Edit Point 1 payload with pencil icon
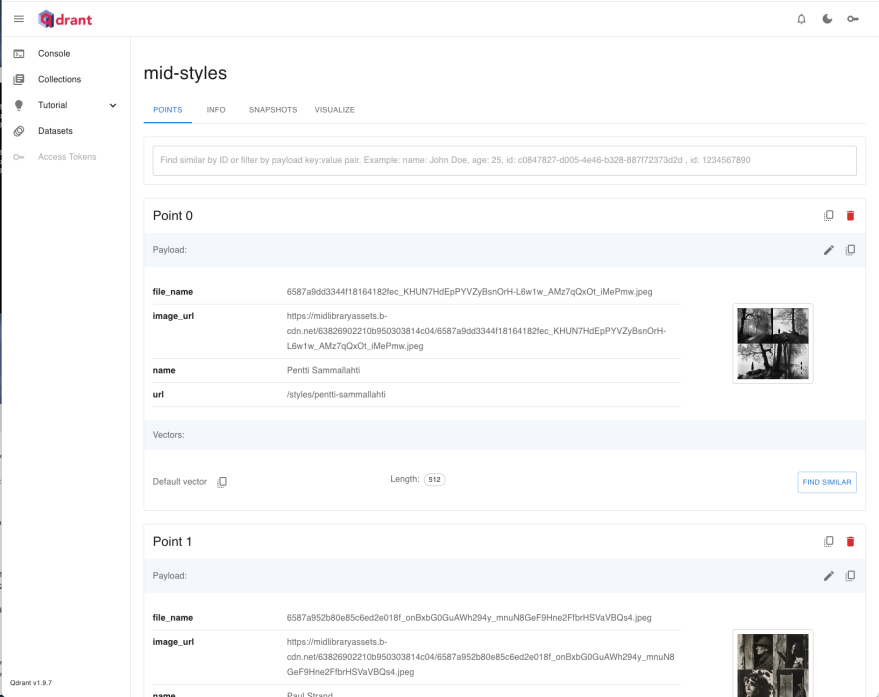 (828, 576)
